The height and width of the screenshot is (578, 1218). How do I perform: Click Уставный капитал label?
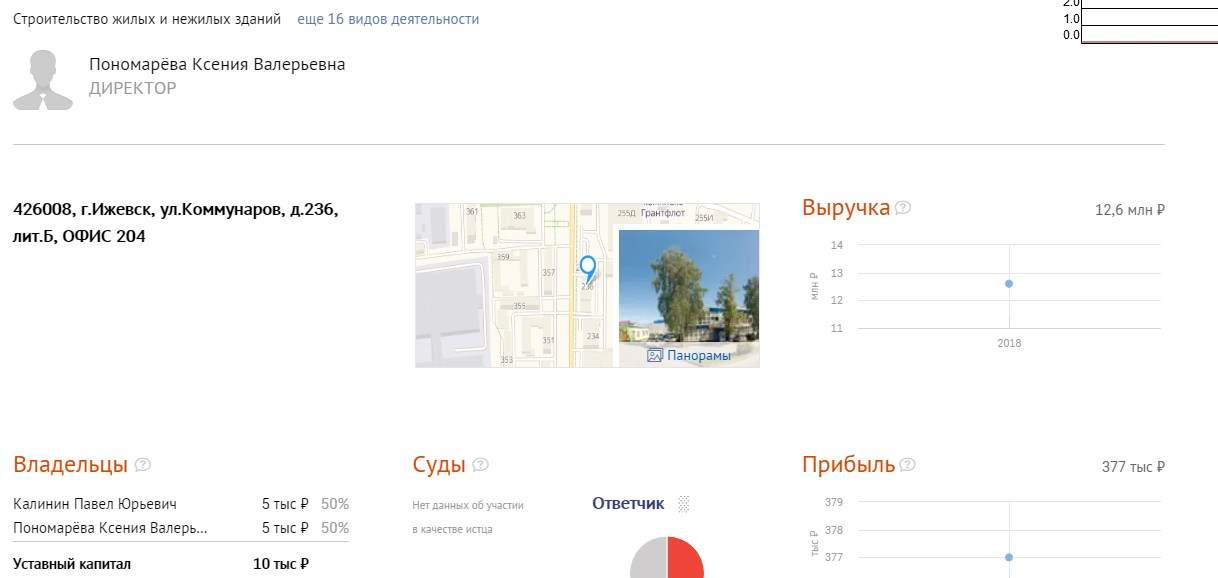pyautogui.click(x=72, y=564)
